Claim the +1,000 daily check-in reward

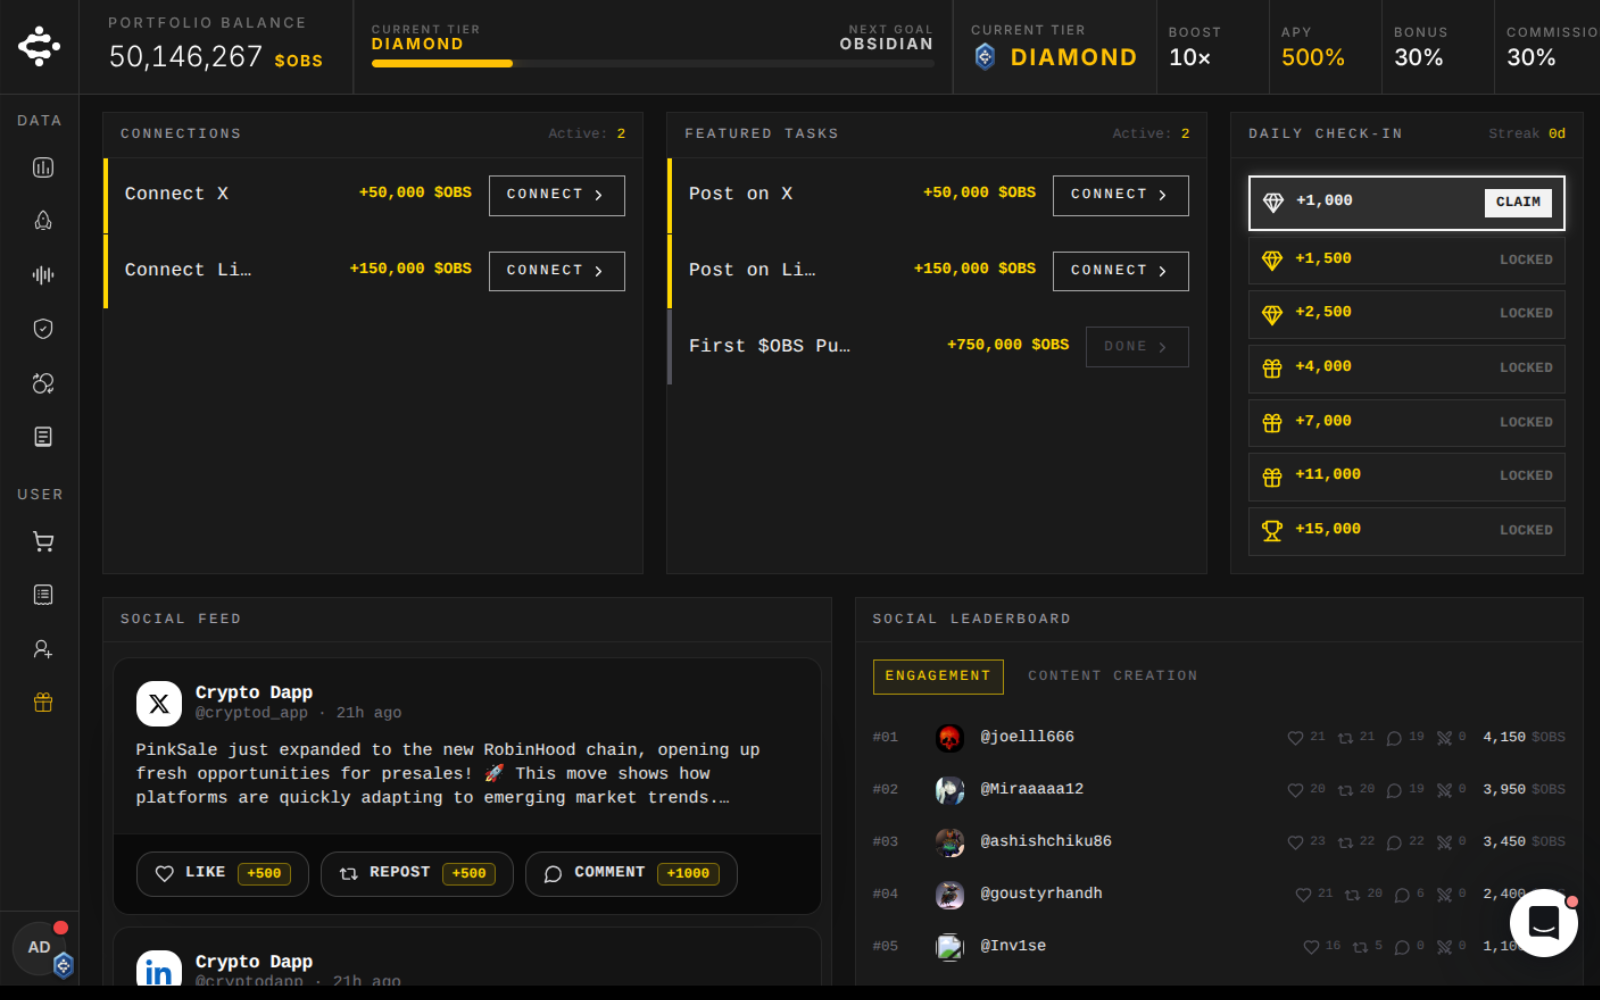[x=1517, y=202]
